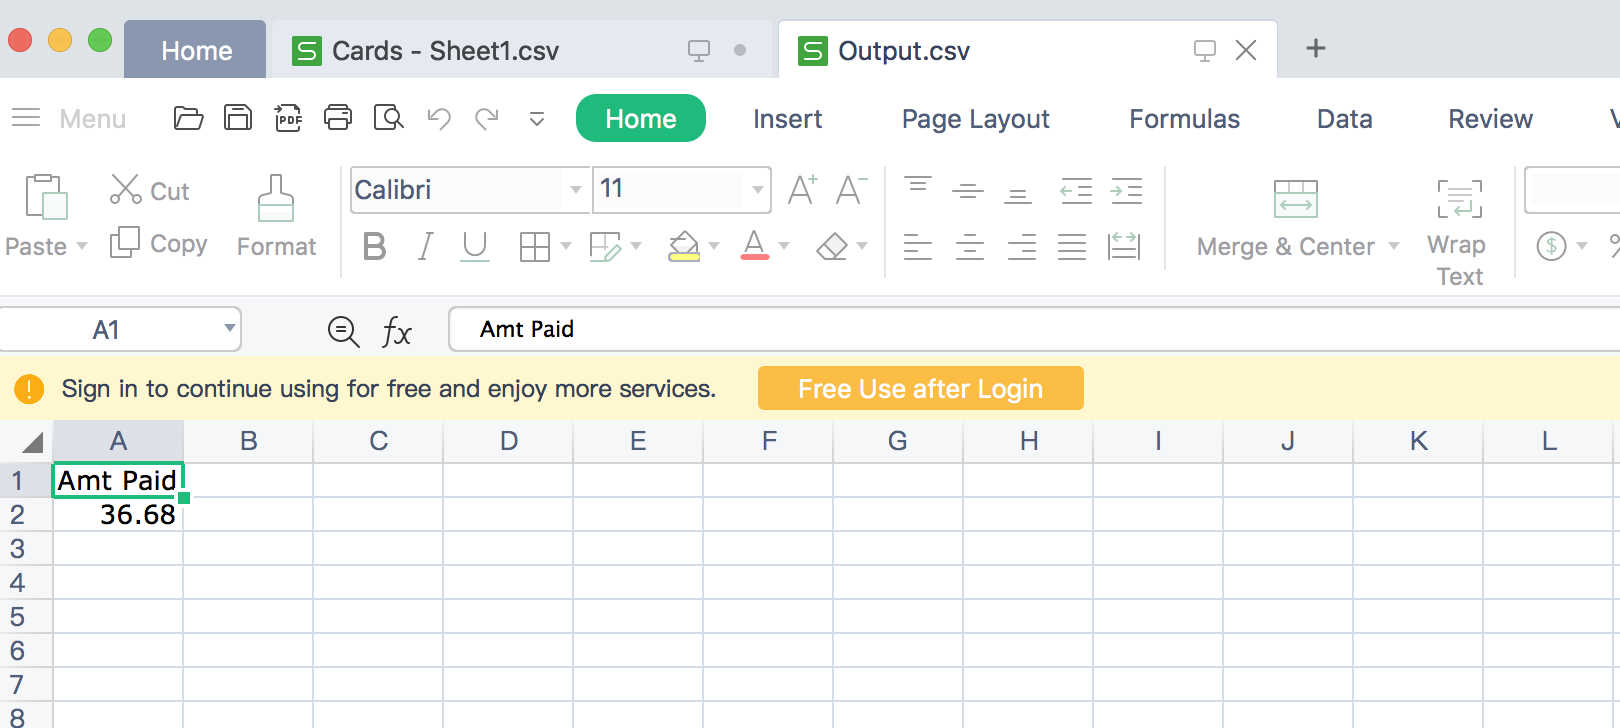Toggle Bold formatting
Screen dimensions: 1620x728
375,246
